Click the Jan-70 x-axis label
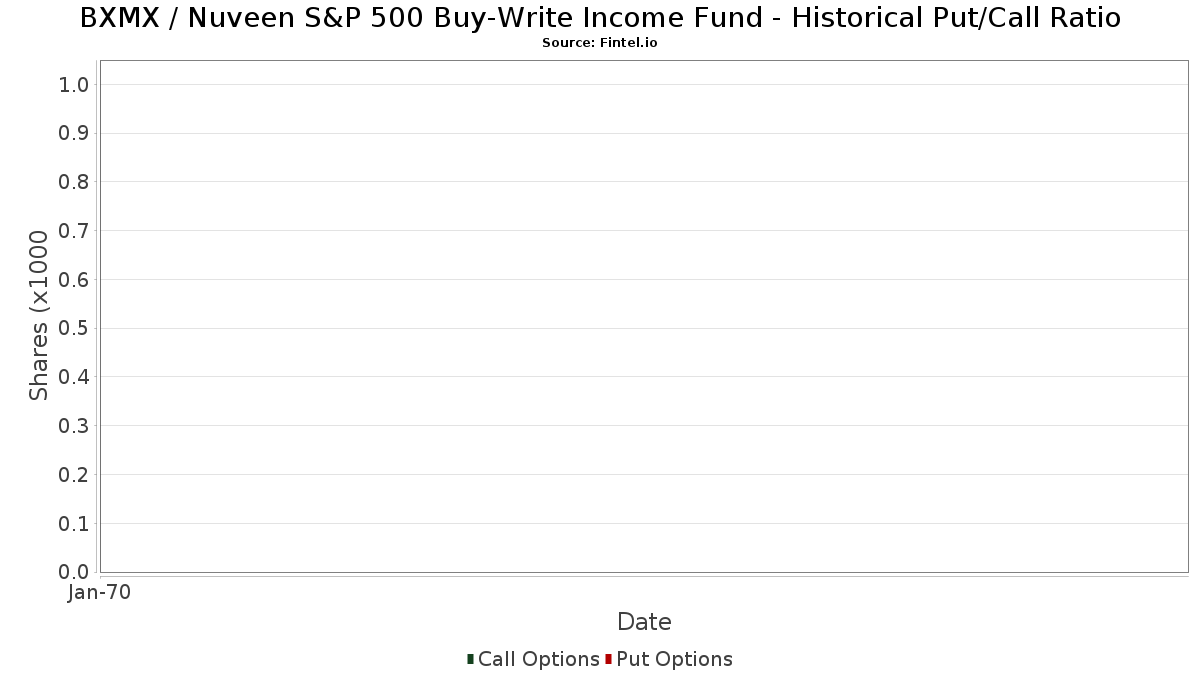 click(99, 593)
